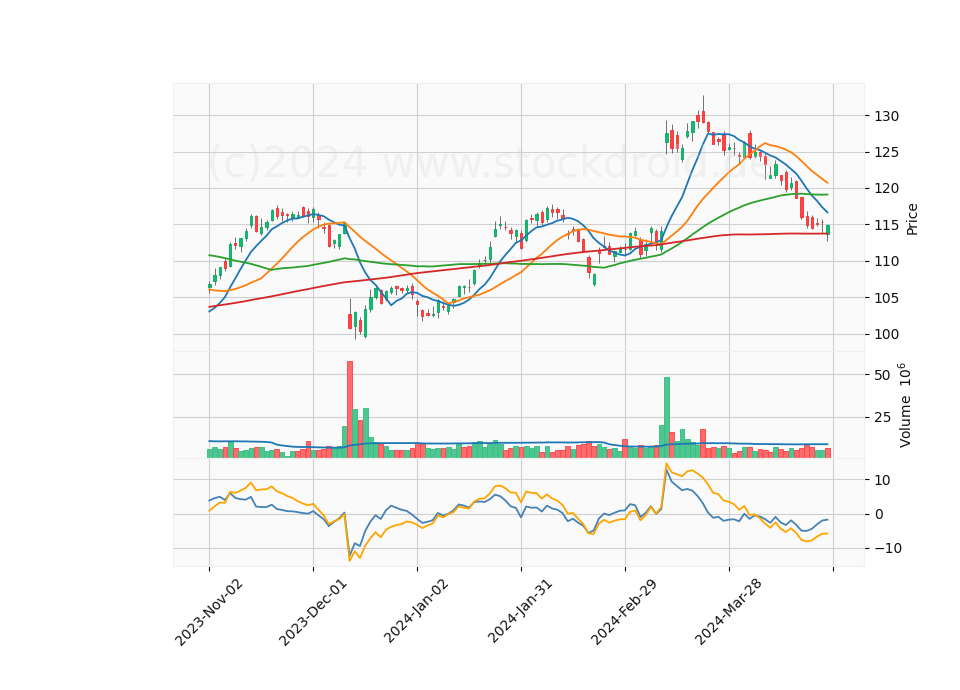This screenshot has width=960, height=690.
Task: Click the 2023-Dec-01 date label
Action: (313, 612)
